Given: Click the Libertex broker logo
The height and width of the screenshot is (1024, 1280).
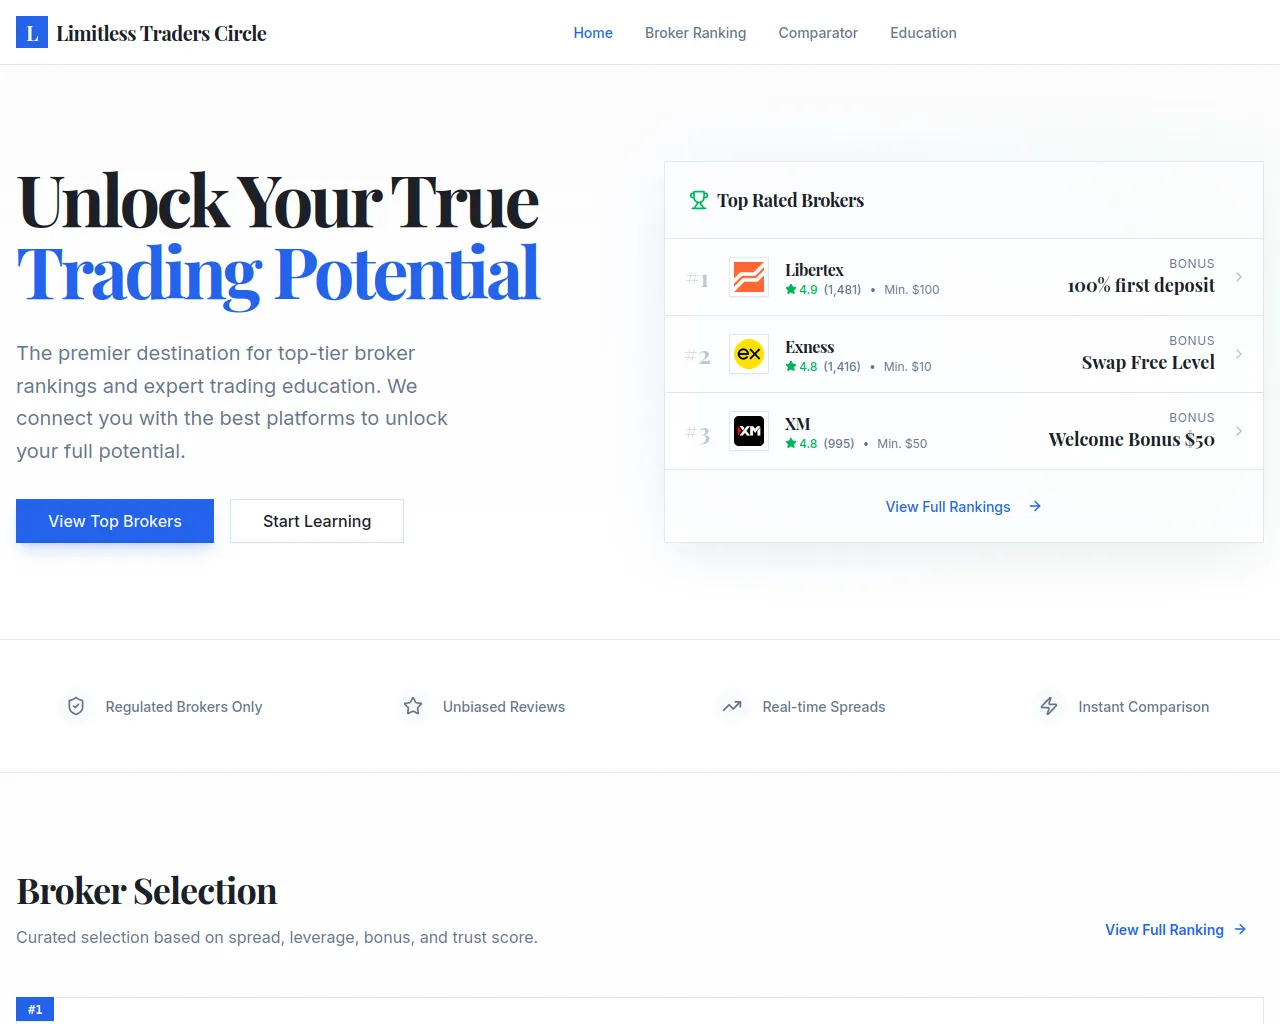Looking at the screenshot, I should click(749, 277).
